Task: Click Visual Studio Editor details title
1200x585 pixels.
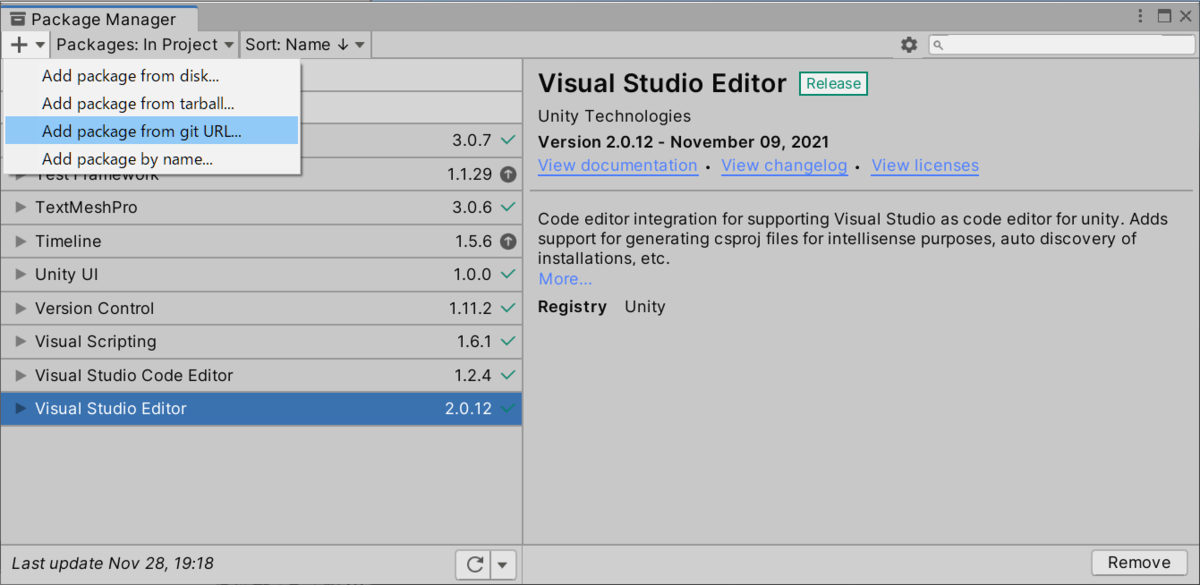Action: tap(662, 84)
